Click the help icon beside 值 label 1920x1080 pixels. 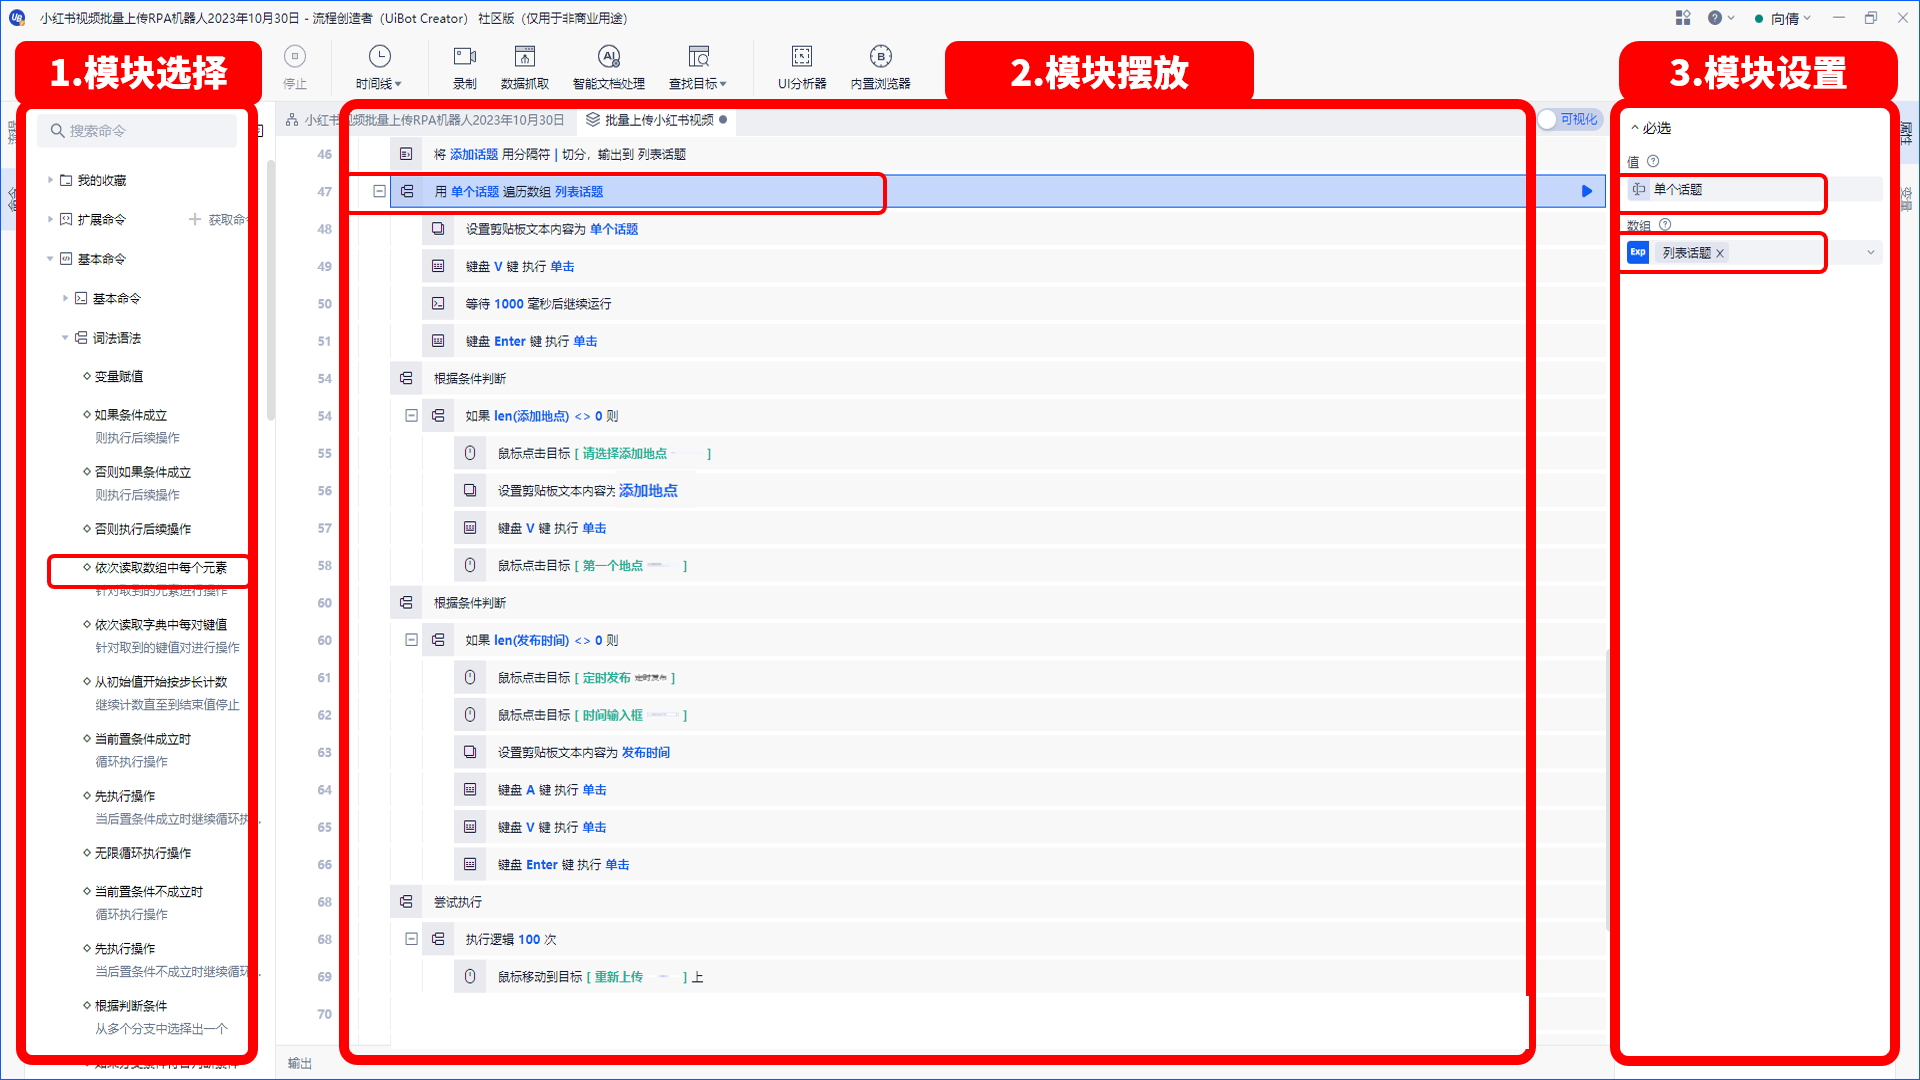(1653, 161)
